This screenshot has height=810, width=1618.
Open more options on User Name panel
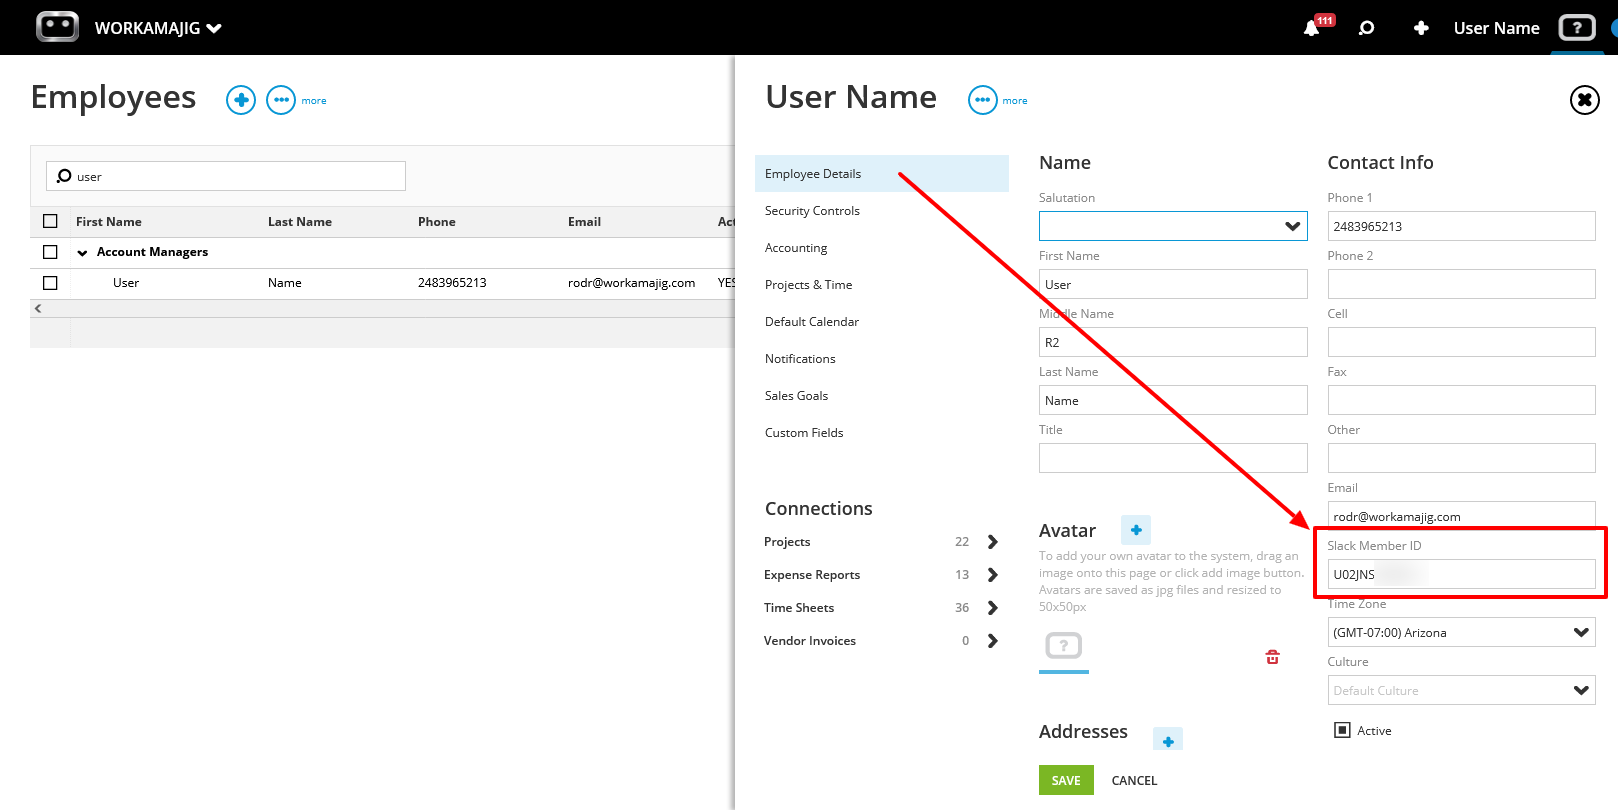983,100
